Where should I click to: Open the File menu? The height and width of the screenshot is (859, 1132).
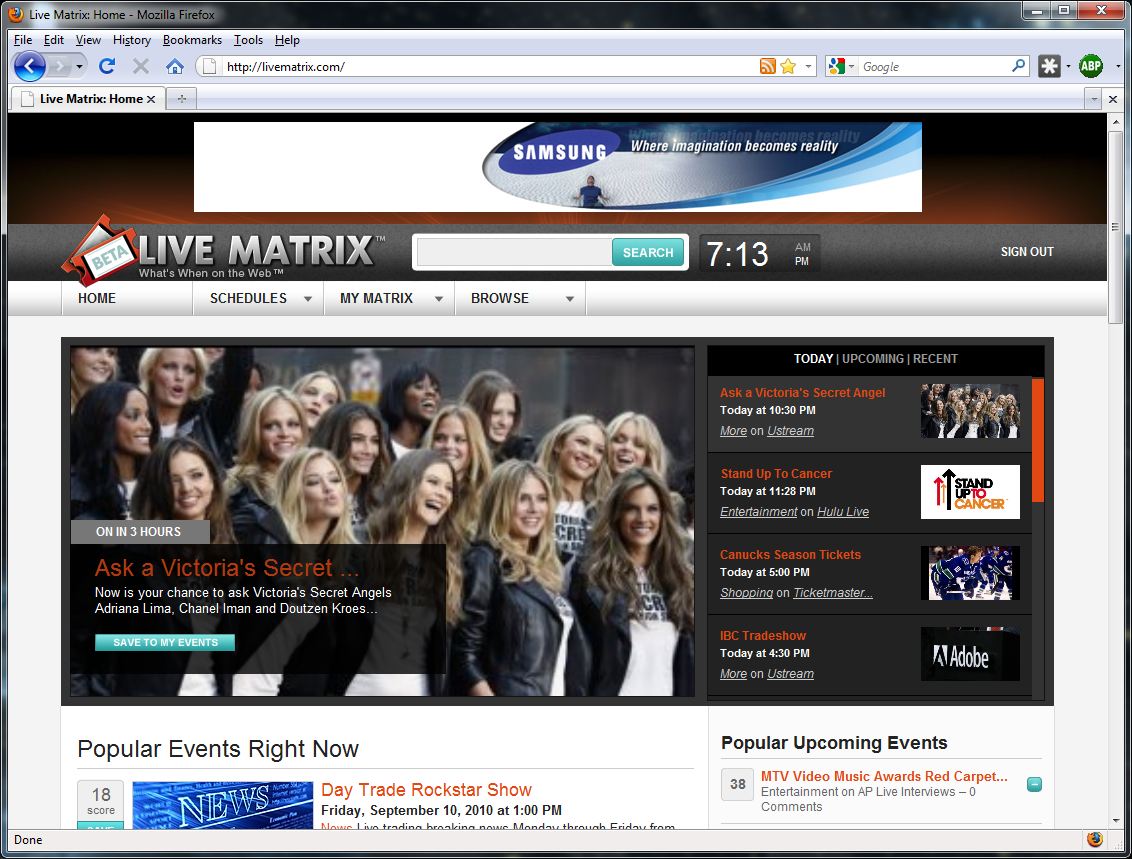click(x=23, y=40)
